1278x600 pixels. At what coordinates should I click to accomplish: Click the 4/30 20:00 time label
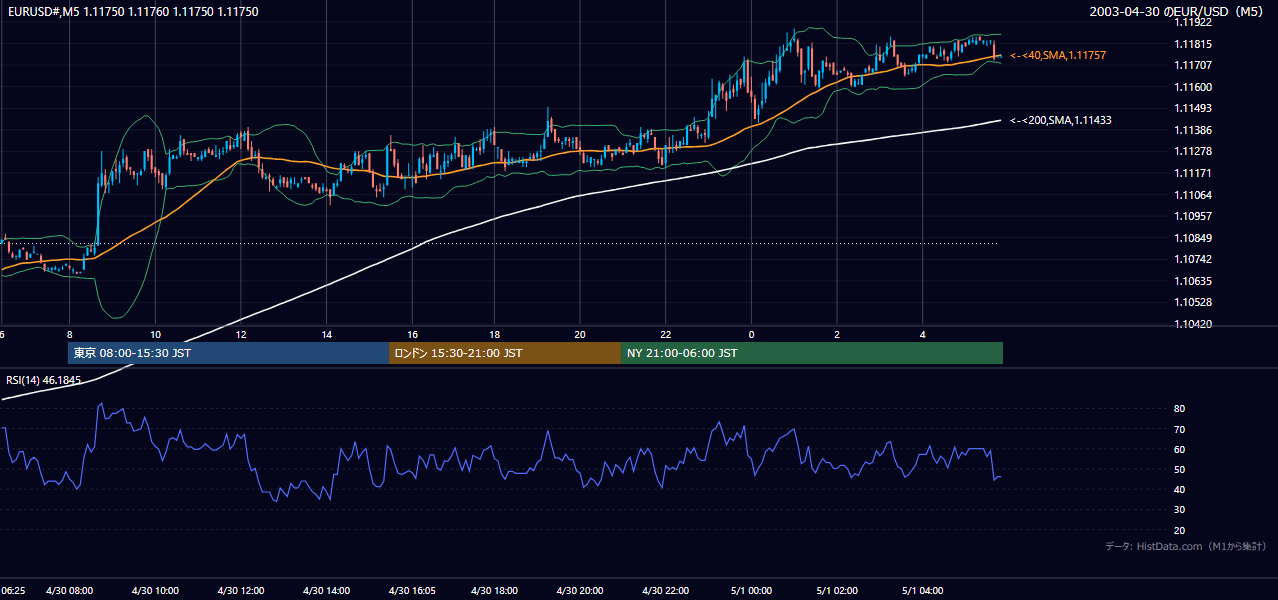pos(581,590)
